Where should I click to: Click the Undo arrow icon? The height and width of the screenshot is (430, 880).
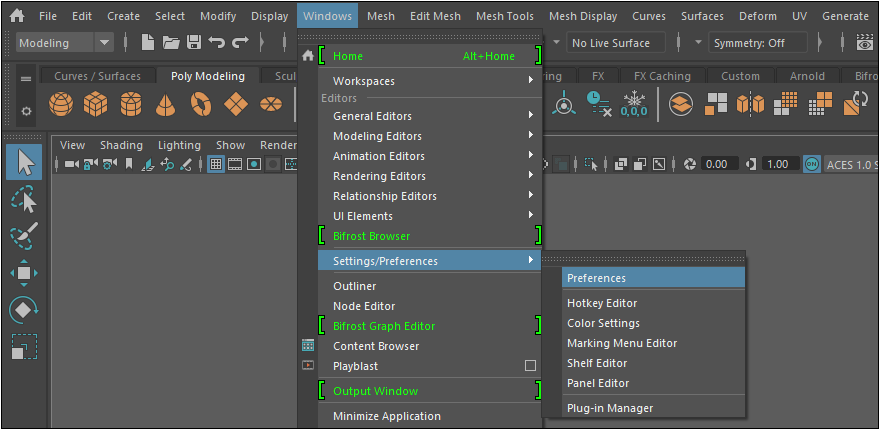pyautogui.click(x=217, y=43)
